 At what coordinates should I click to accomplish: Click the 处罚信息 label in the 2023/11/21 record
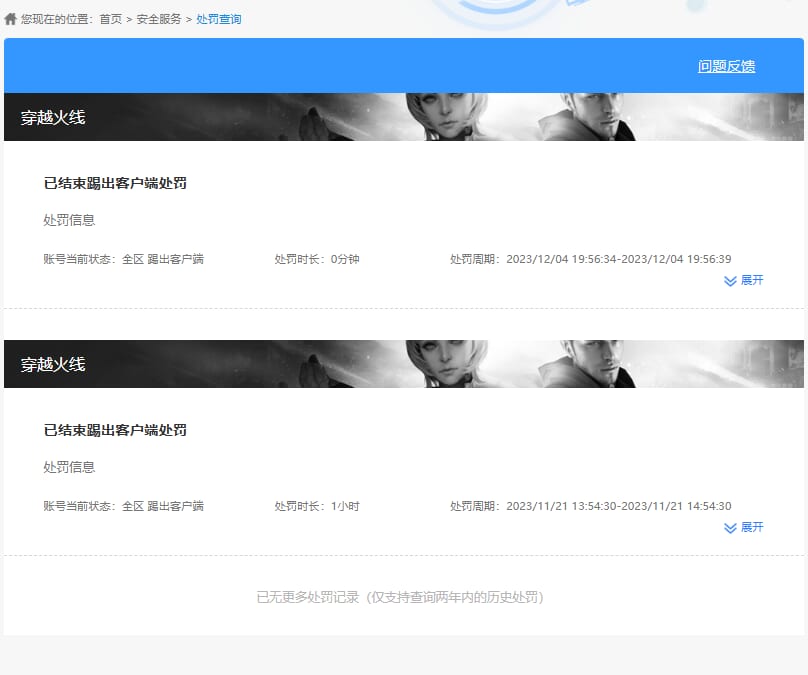pyautogui.click(x=69, y=467)
